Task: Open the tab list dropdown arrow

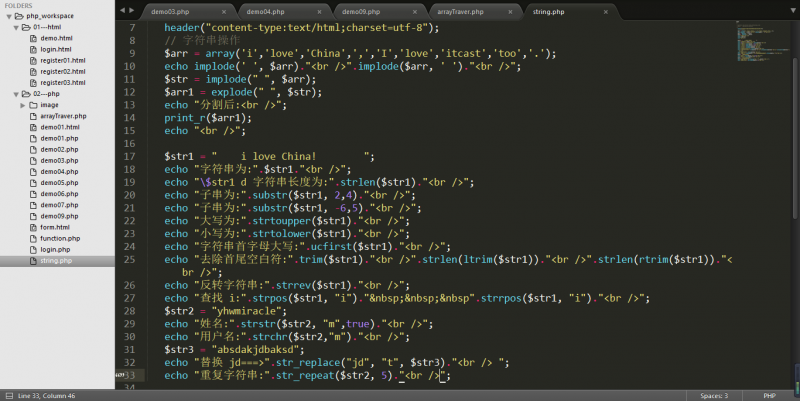Action: point(790,10)
